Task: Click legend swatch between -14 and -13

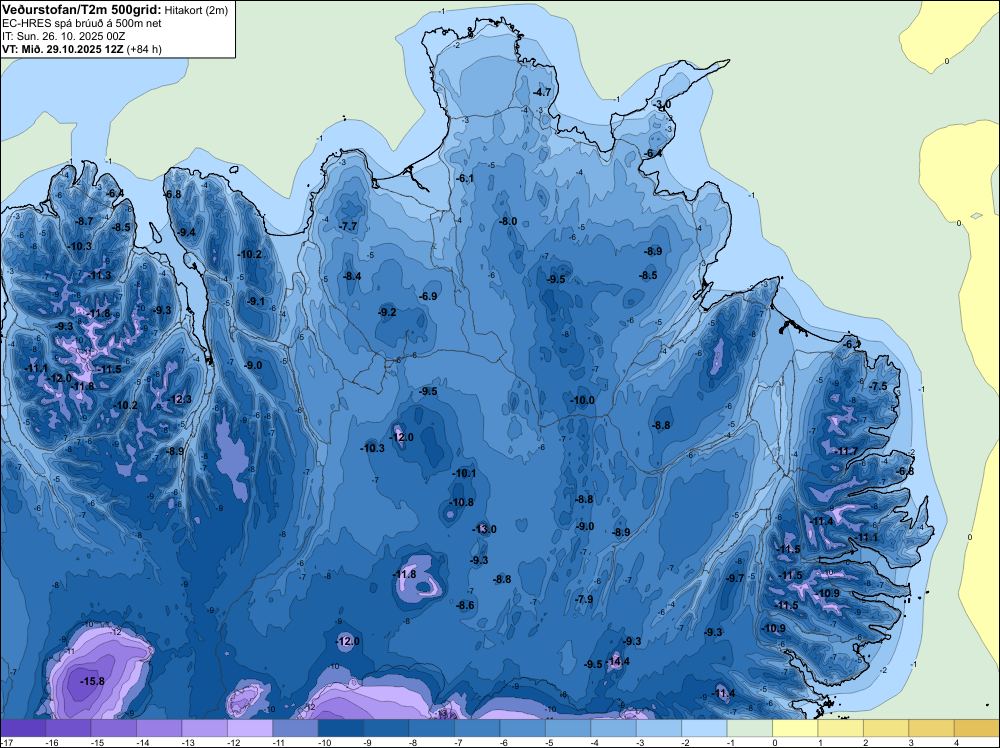Action: 159,728
